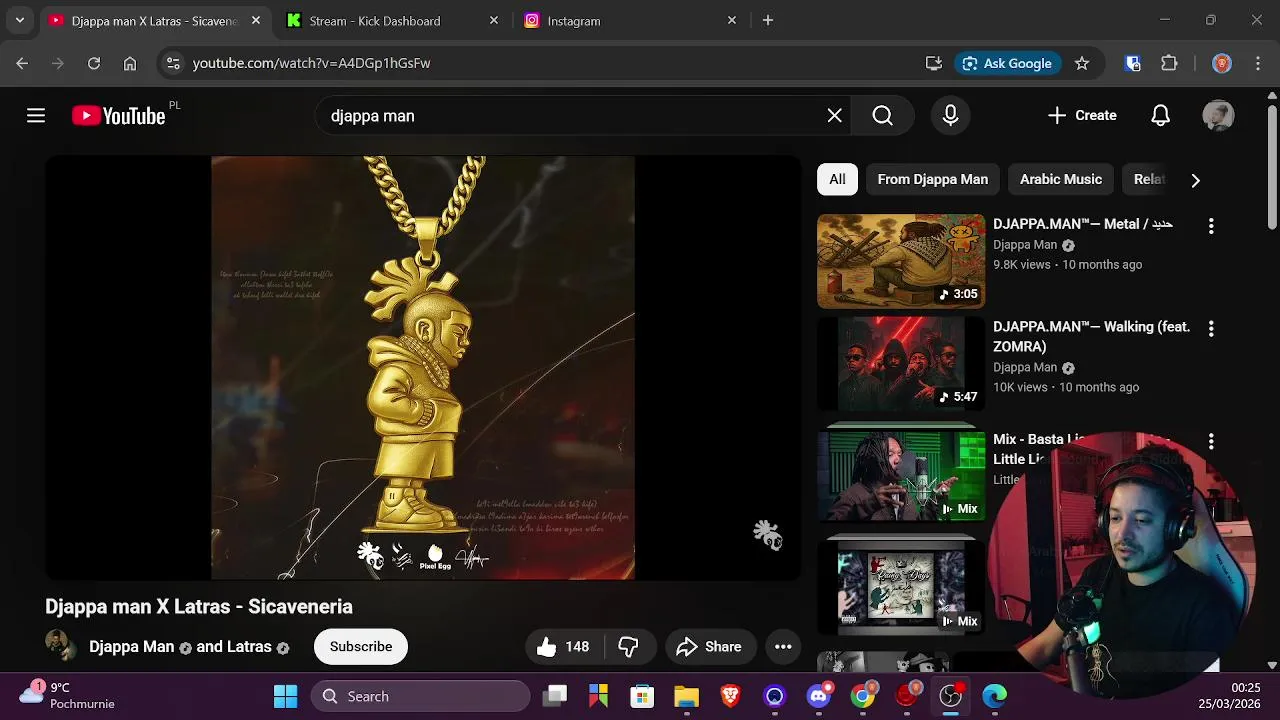Play the DJAPPA.MAN Metal thumbnail

(x=901, y=261)
